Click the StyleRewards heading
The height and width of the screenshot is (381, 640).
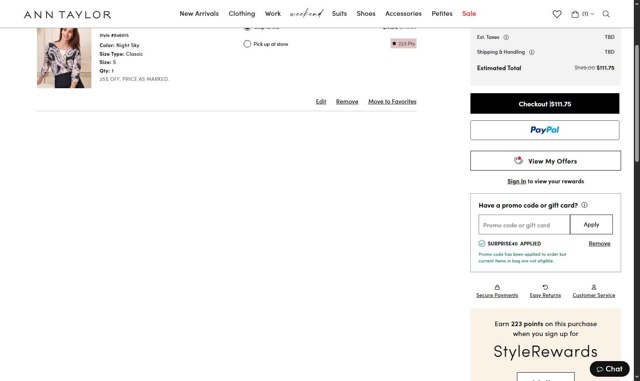coord(545,352)
